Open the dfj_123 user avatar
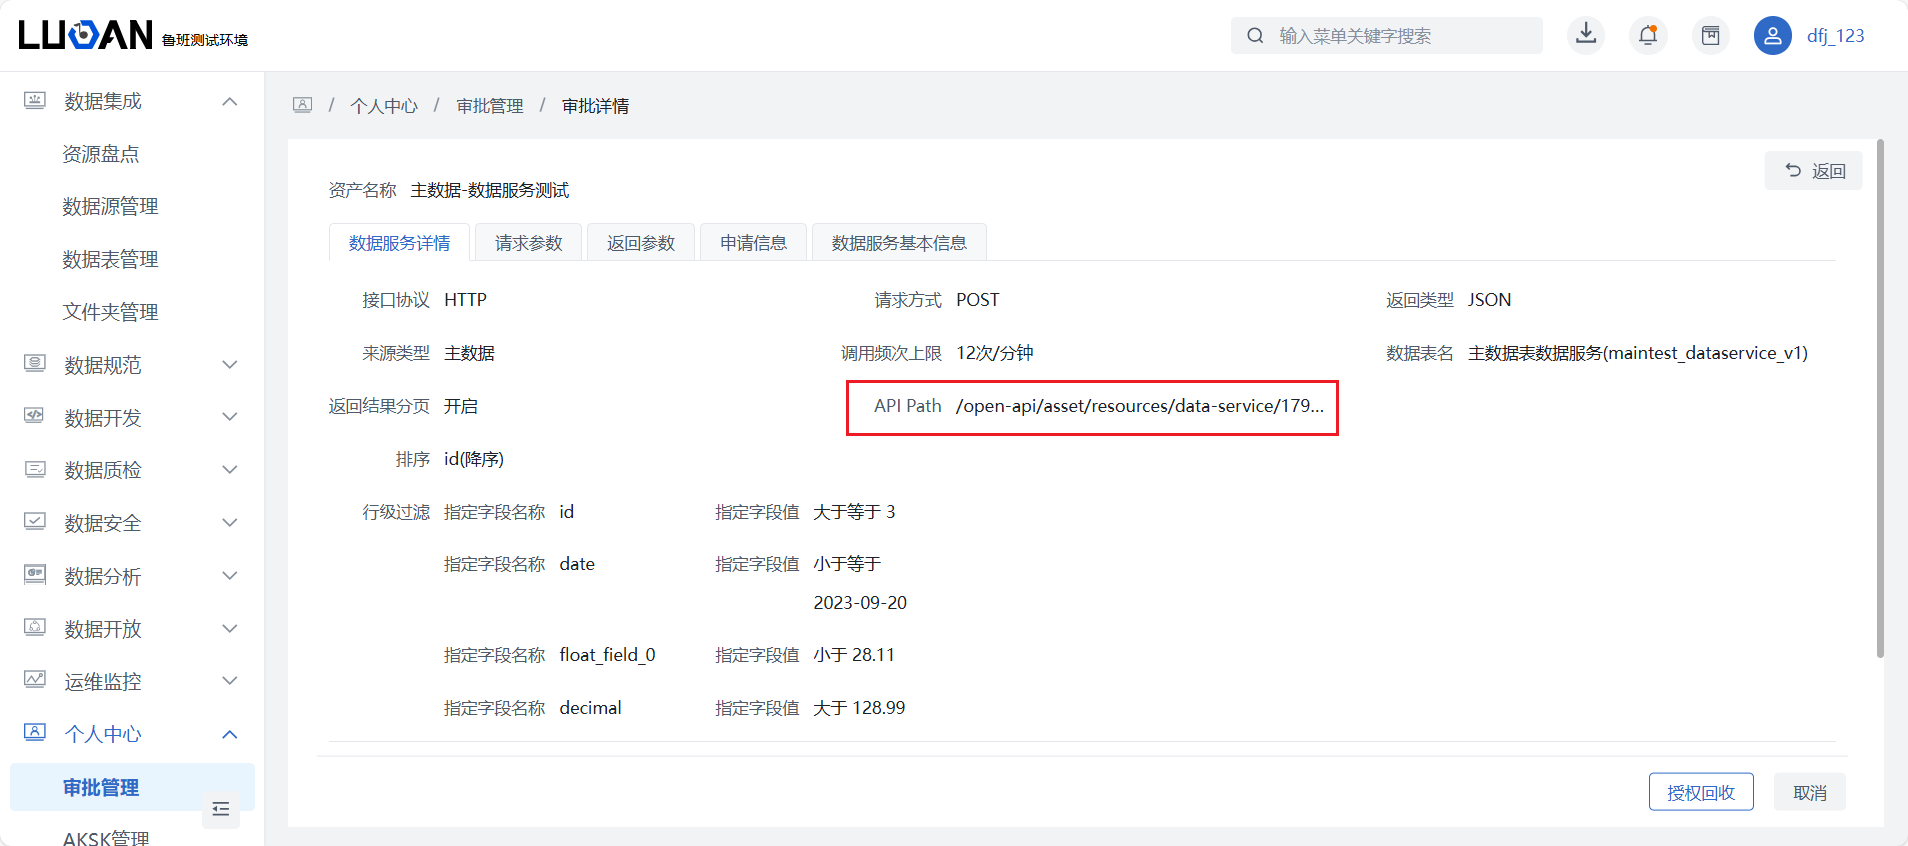The image size is (1908, 846). (1772, 36)
